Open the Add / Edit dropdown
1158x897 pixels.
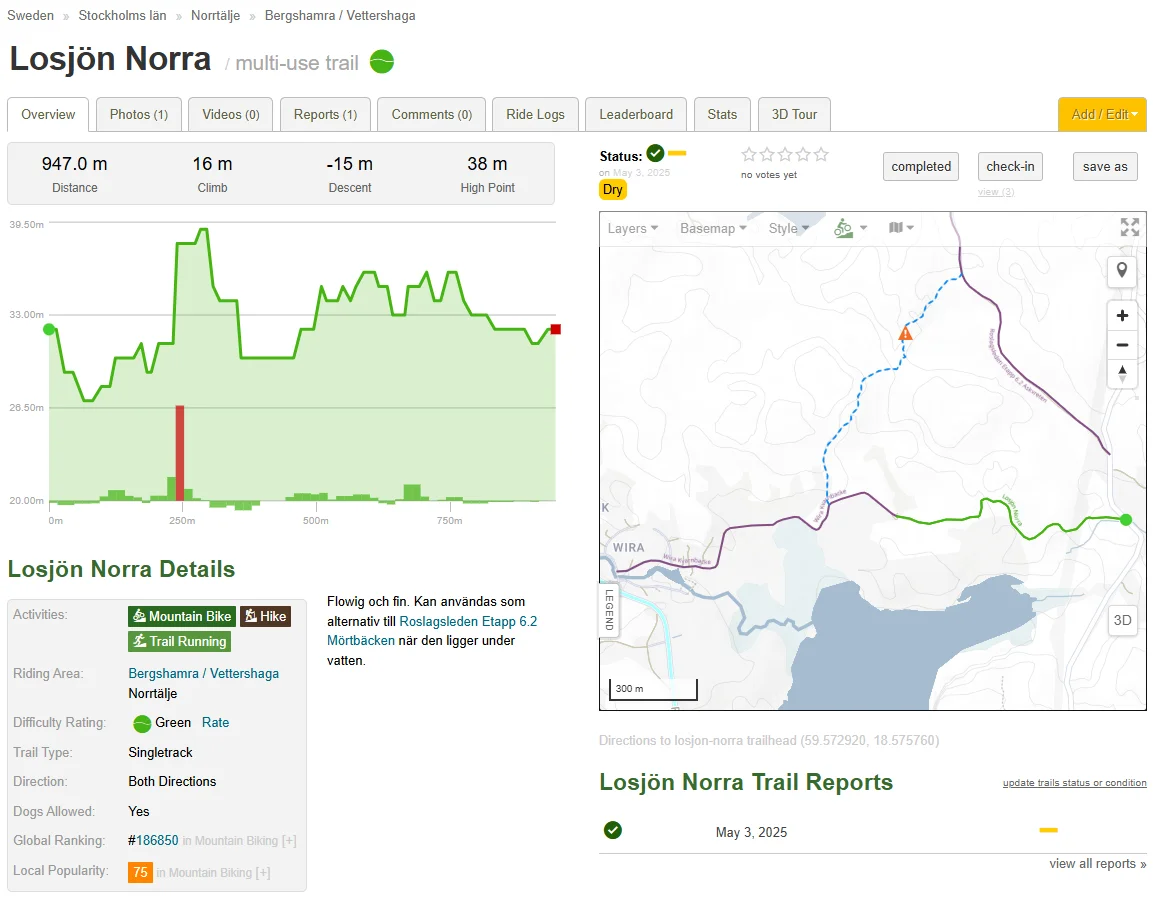click(1102, 115)
